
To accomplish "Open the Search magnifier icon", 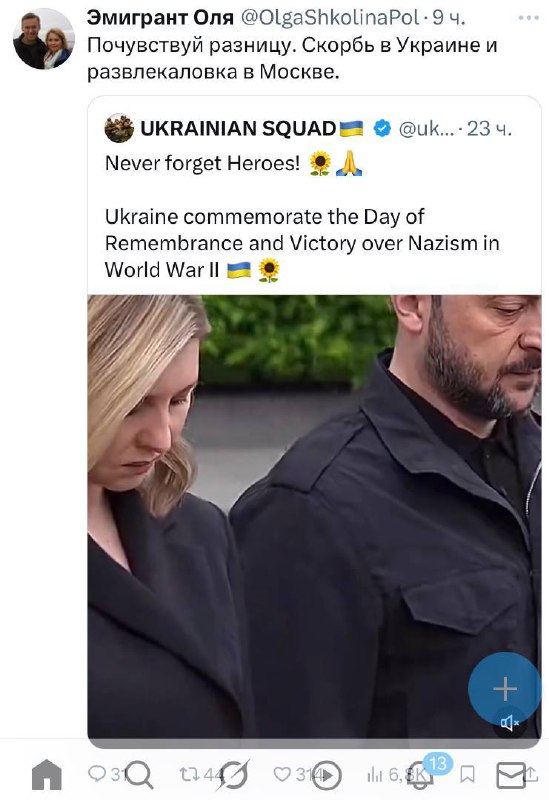I will [x=139, y=774].
